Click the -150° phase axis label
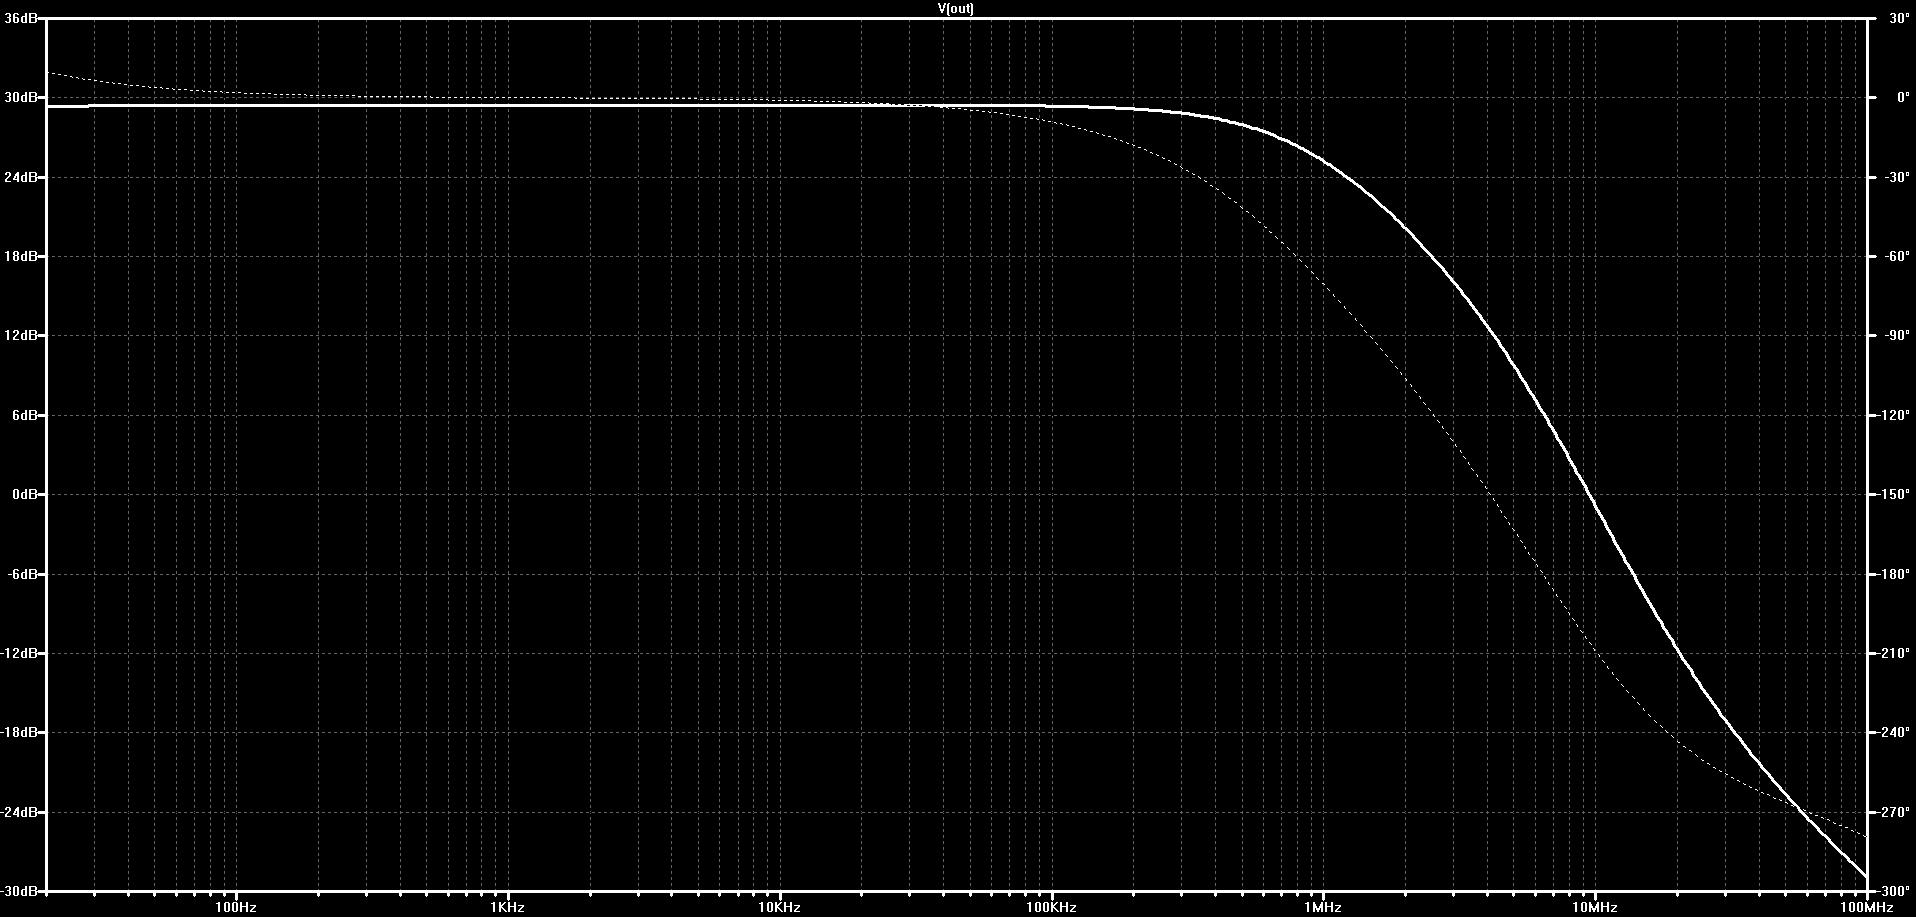The height and width of the screenshot is (917, 1916). click(1892, 495)
